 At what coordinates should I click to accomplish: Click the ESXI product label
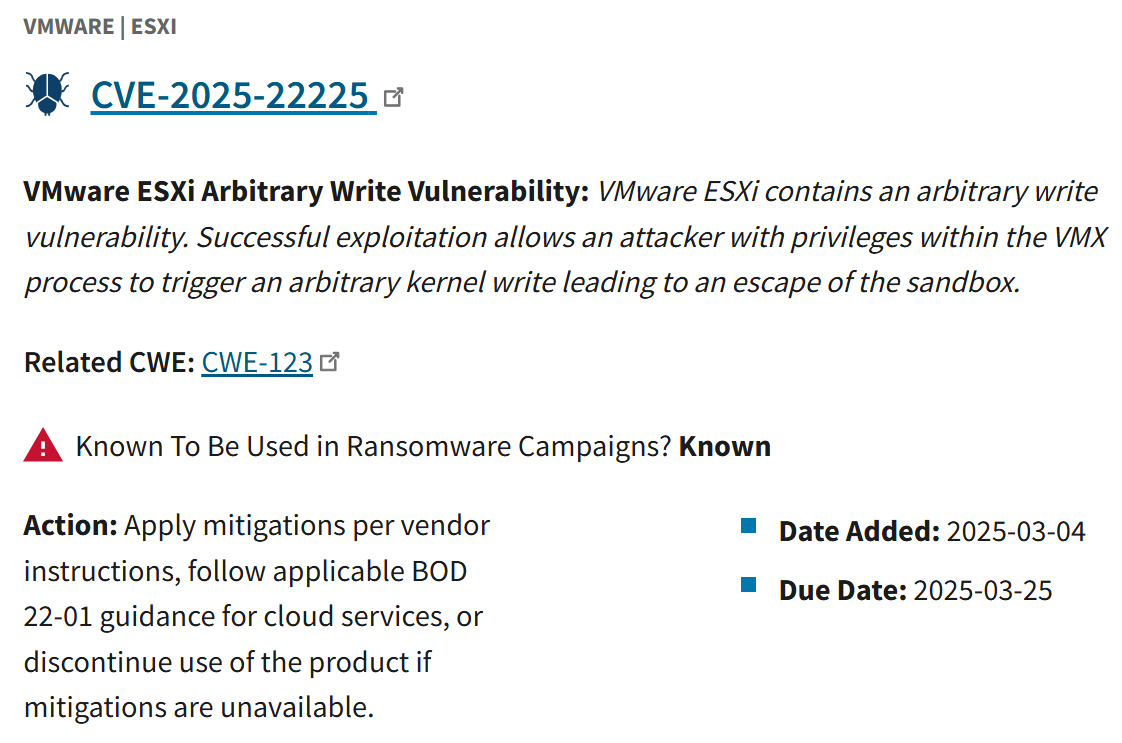click(152, 27)
